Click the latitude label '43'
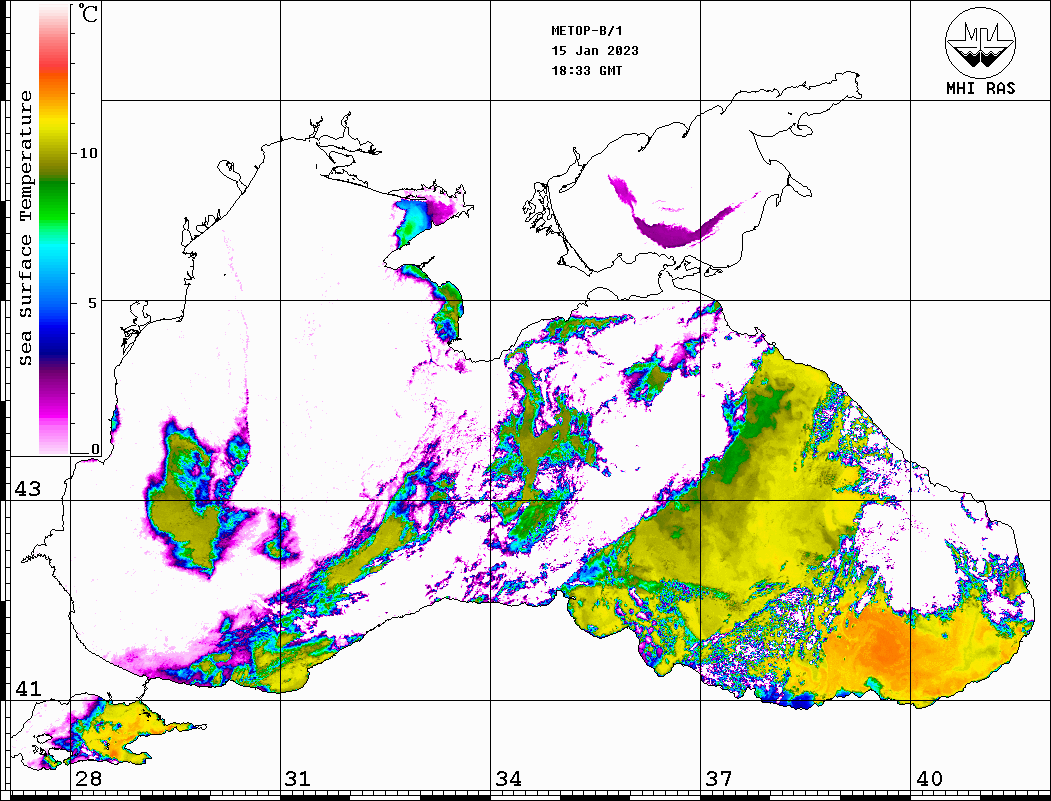This screenshot has height=801, width=1051. coord(27,489)
